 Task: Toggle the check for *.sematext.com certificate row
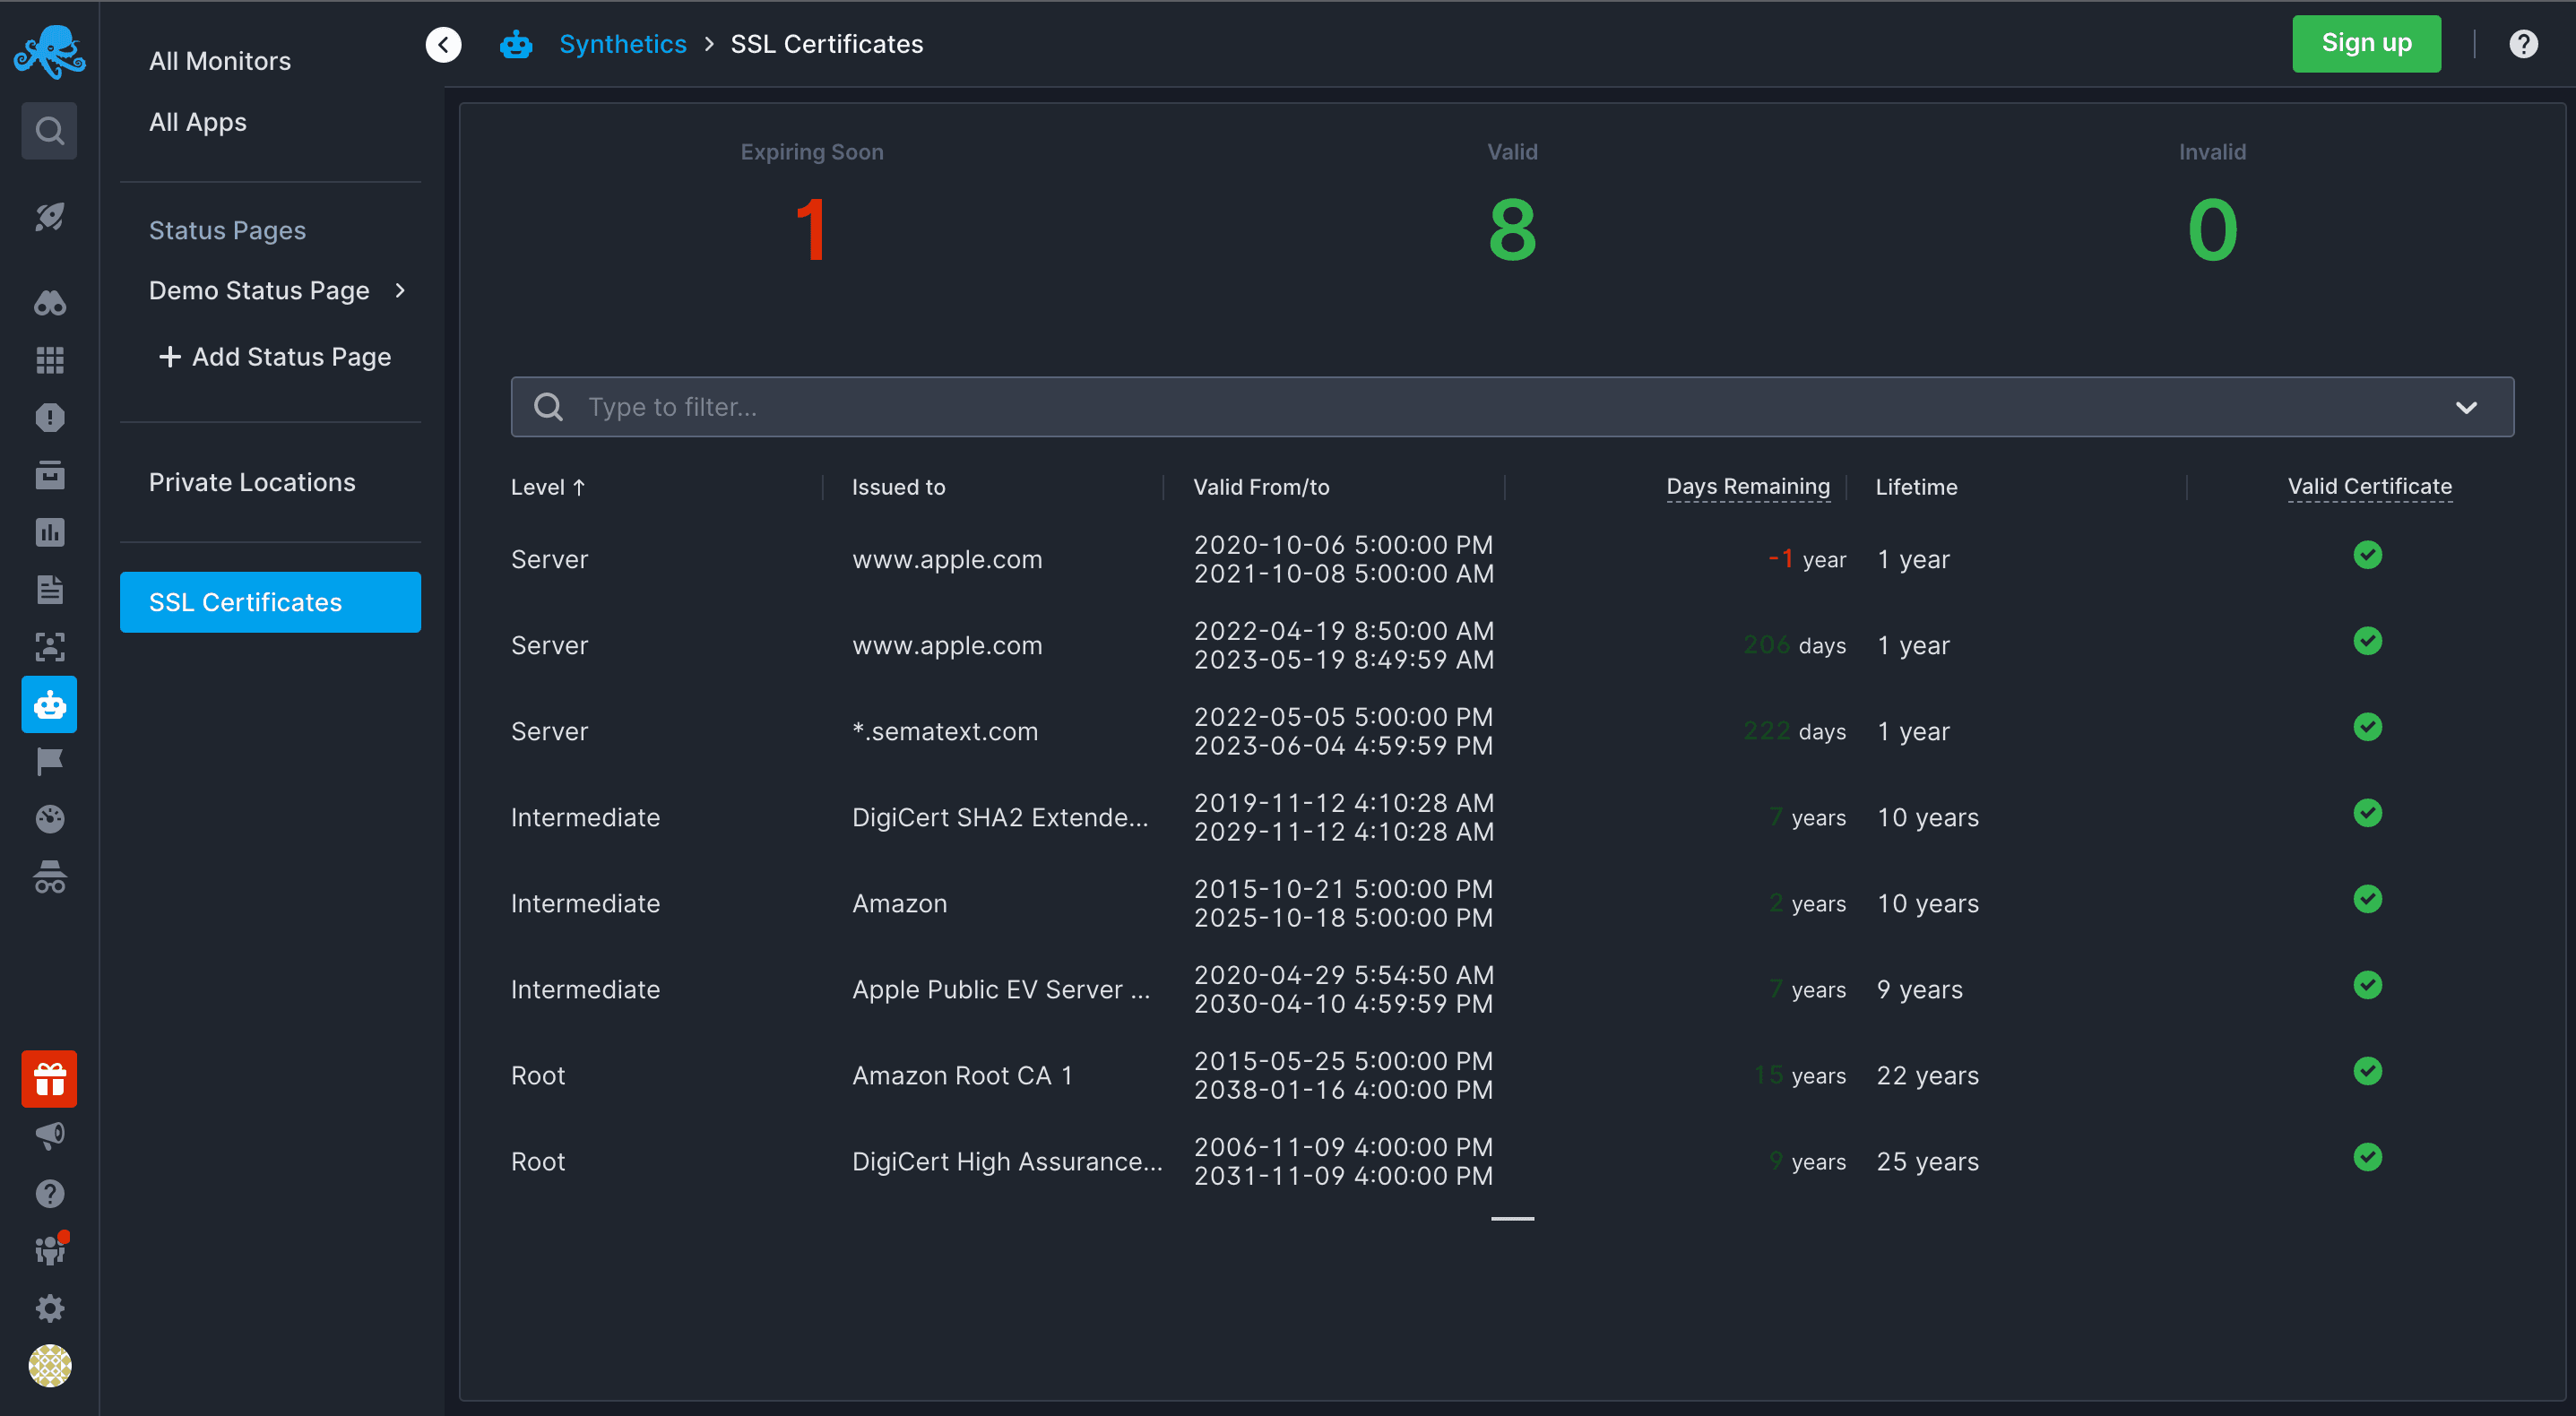click(x=2367, y=727)
